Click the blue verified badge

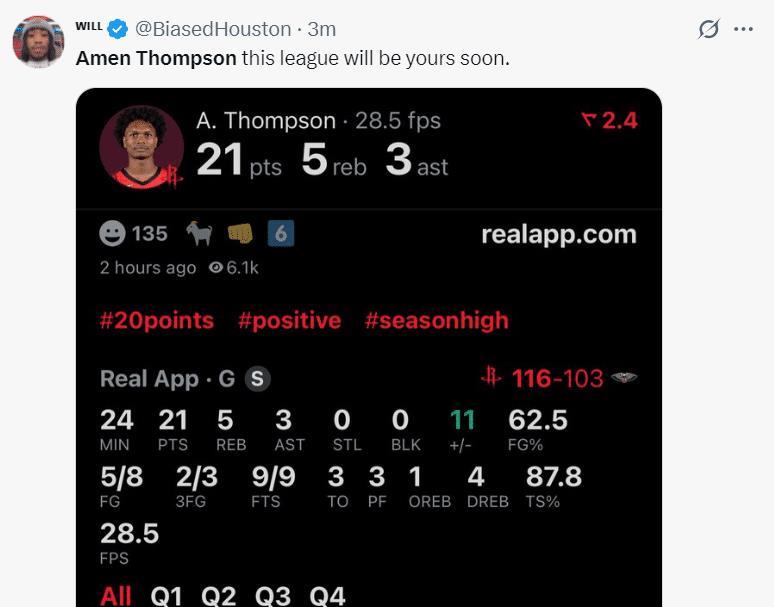(x=117, y=29)
